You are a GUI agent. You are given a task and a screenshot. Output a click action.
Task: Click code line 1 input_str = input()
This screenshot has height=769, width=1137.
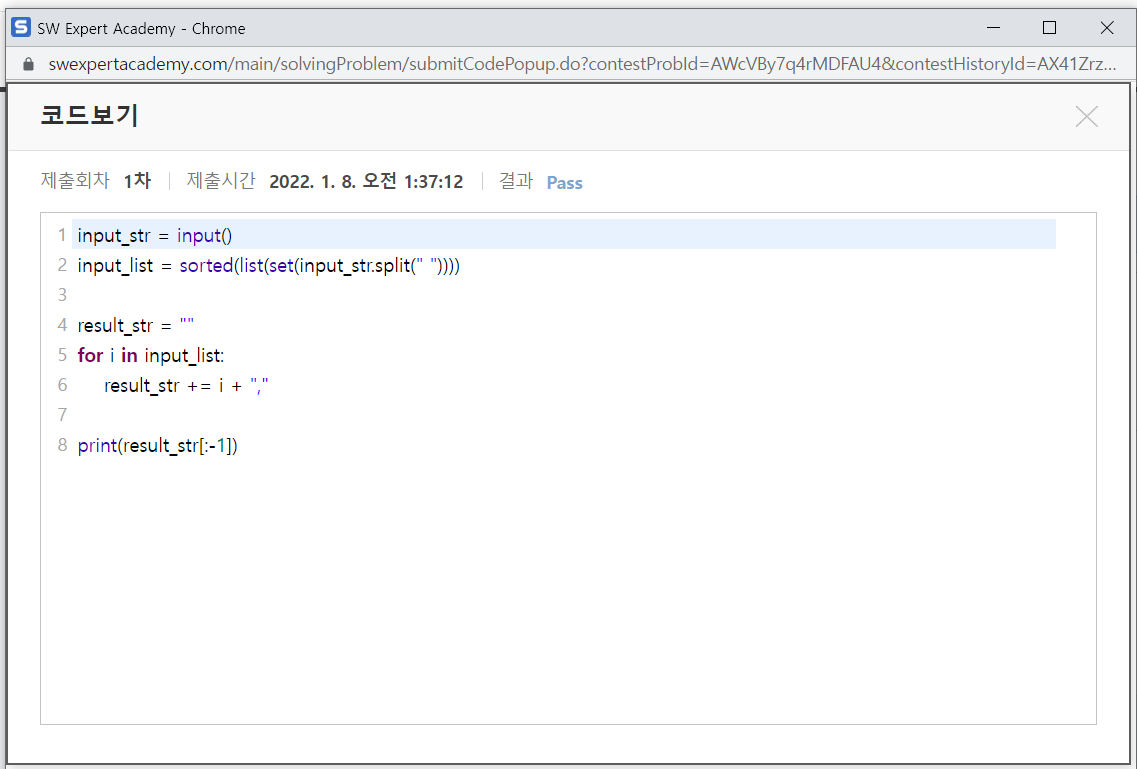(x=154, y=236)
